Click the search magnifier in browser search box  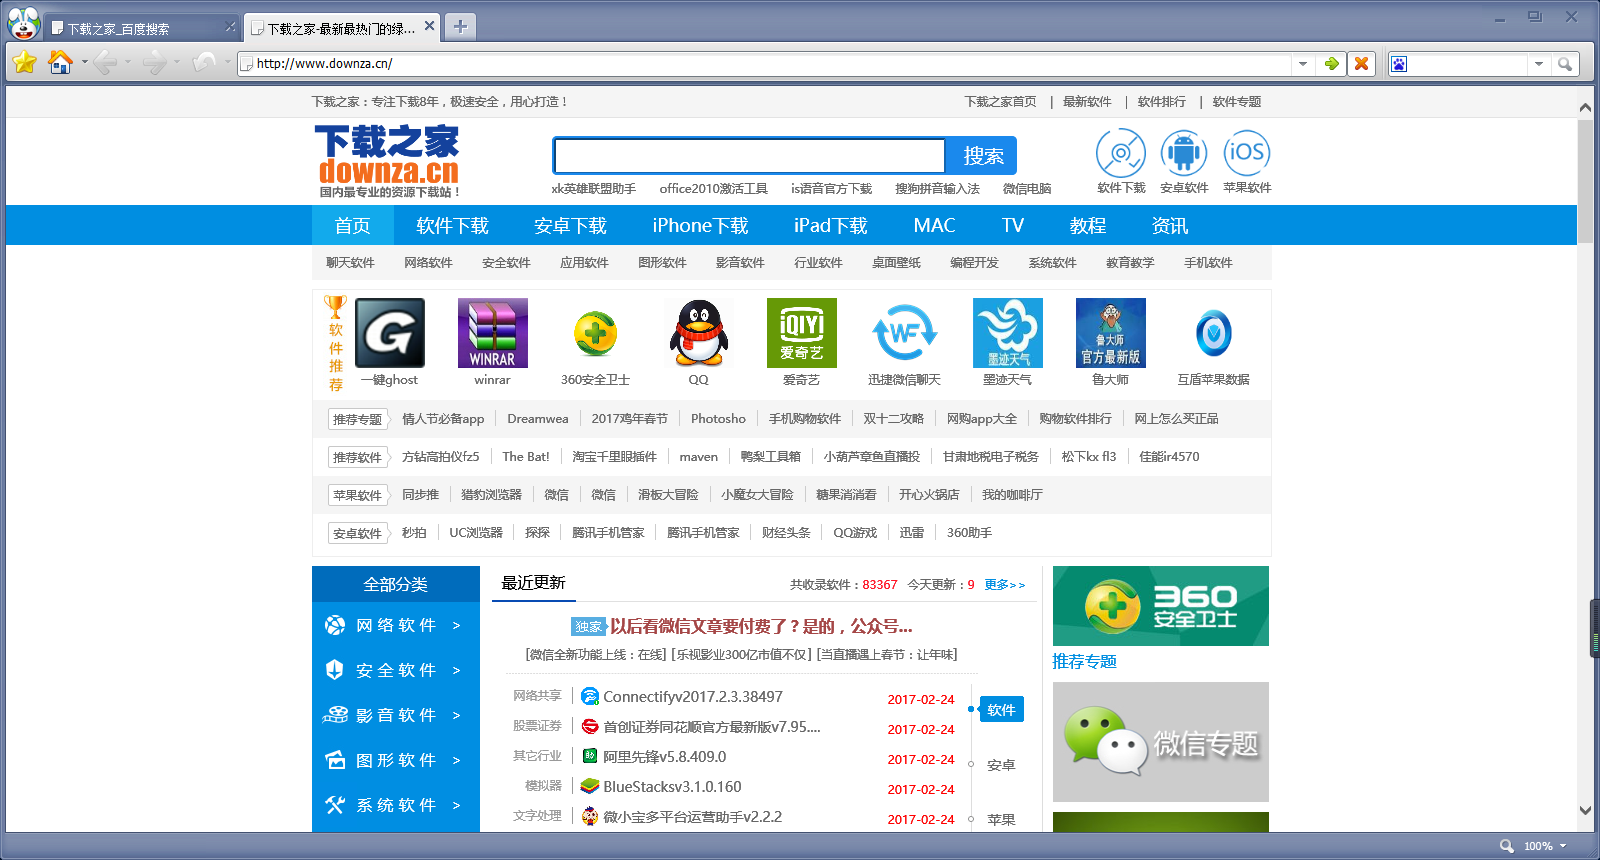click(x=1565, y=64)
